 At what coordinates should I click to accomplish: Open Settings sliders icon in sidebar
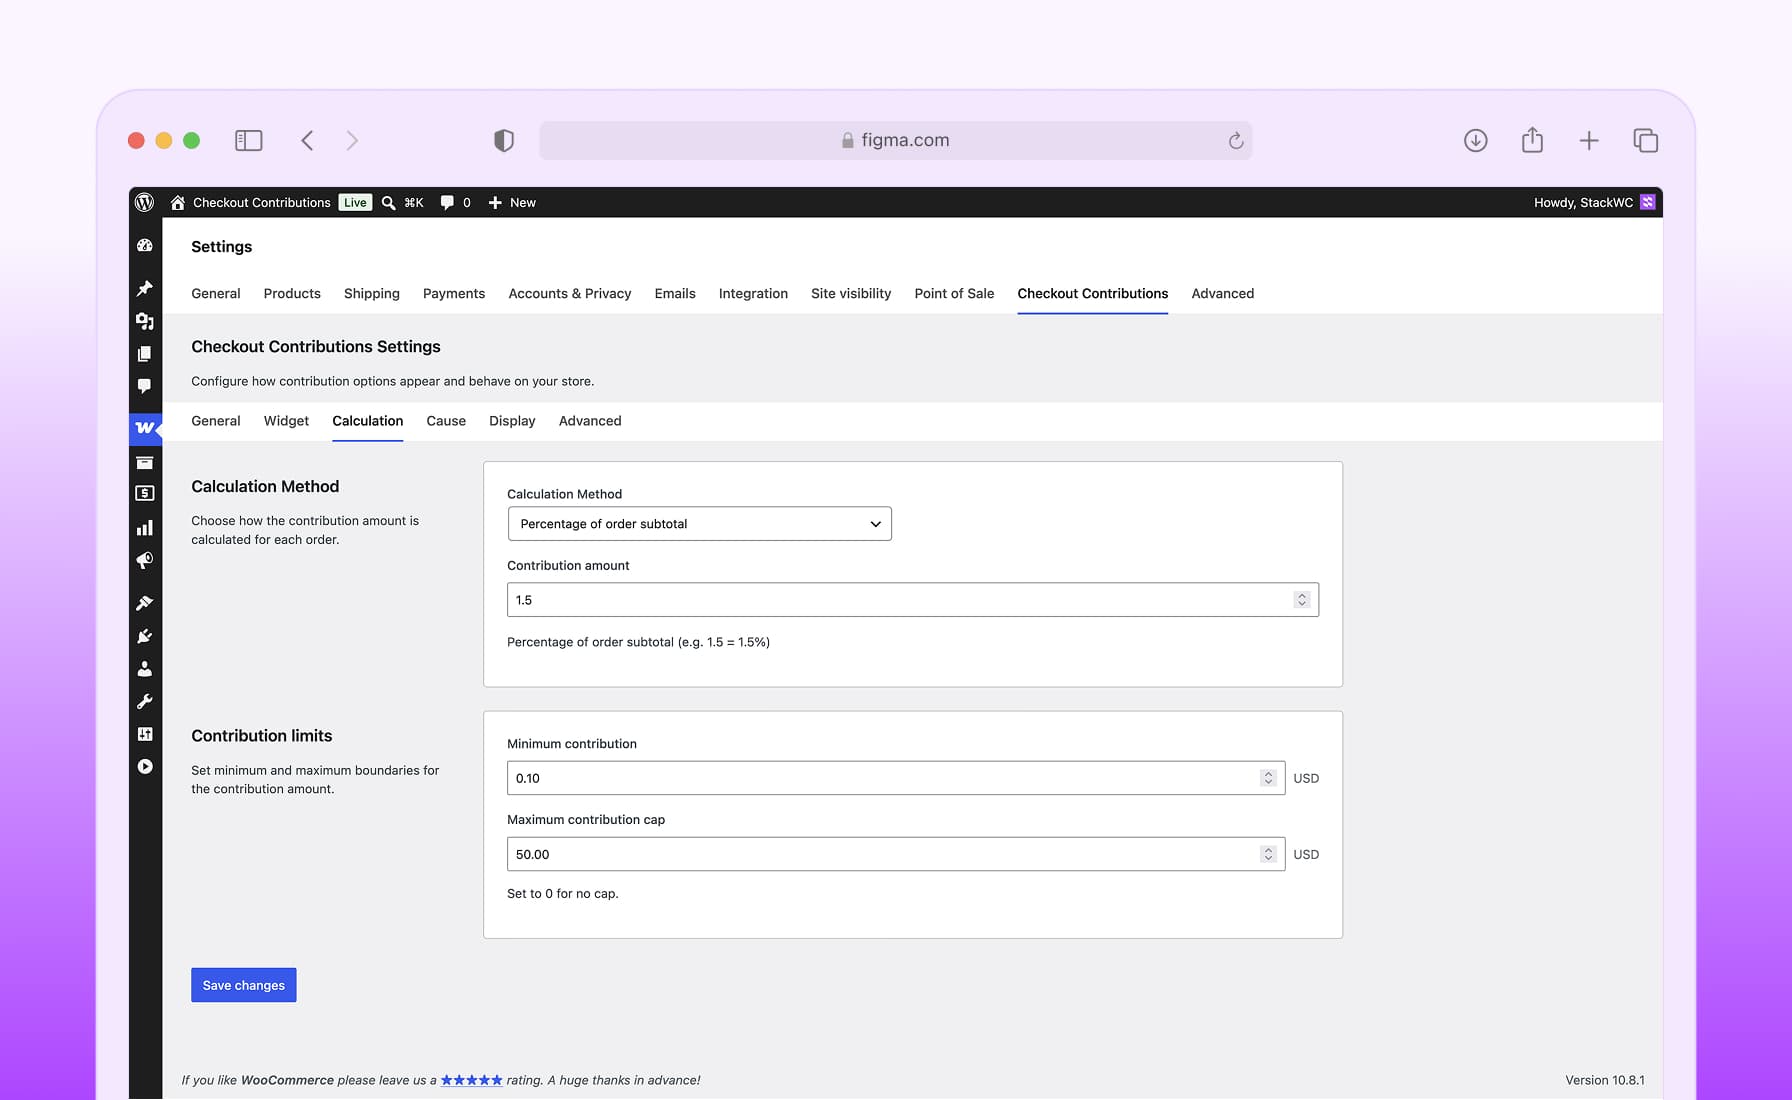click(145, 734)
